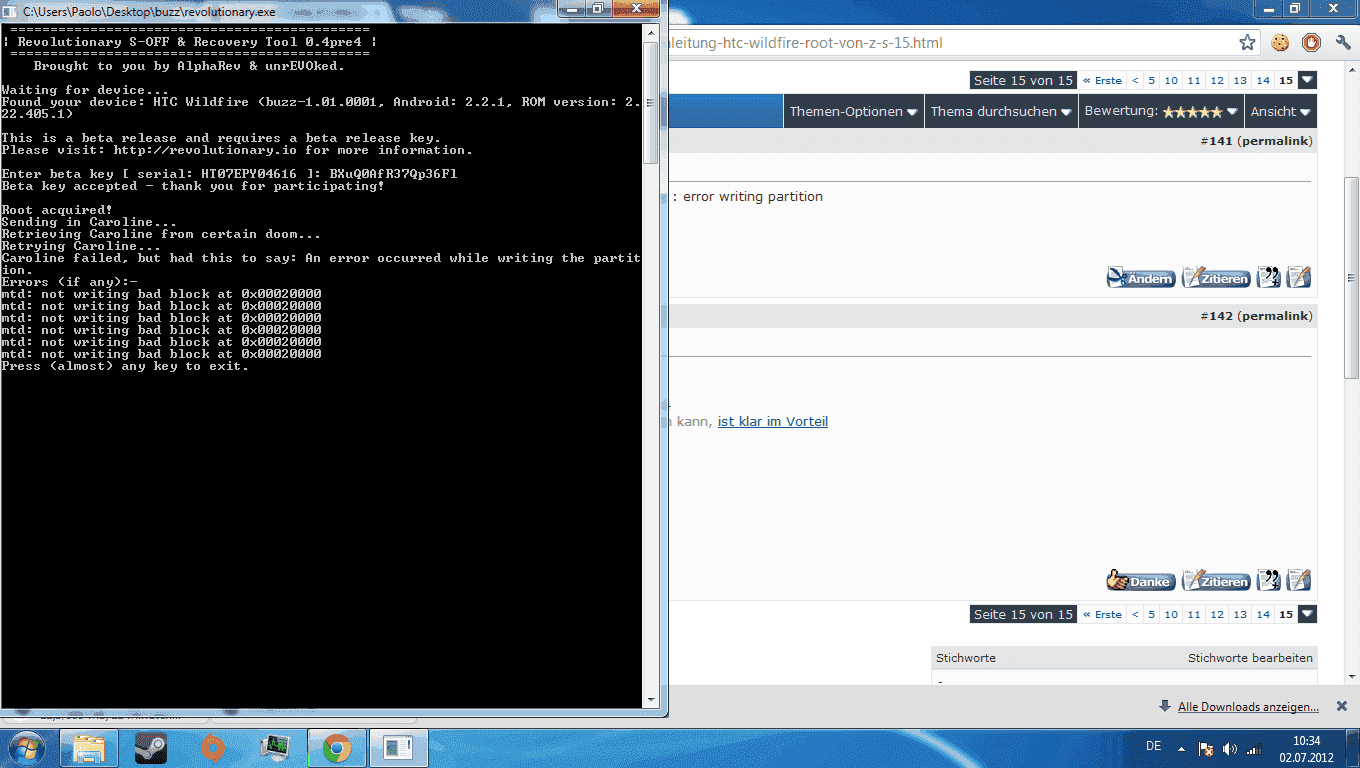The image size is (1360, 768).
Task: Open the Ansicht dropdown menu
Action: tap(1281, 112)
